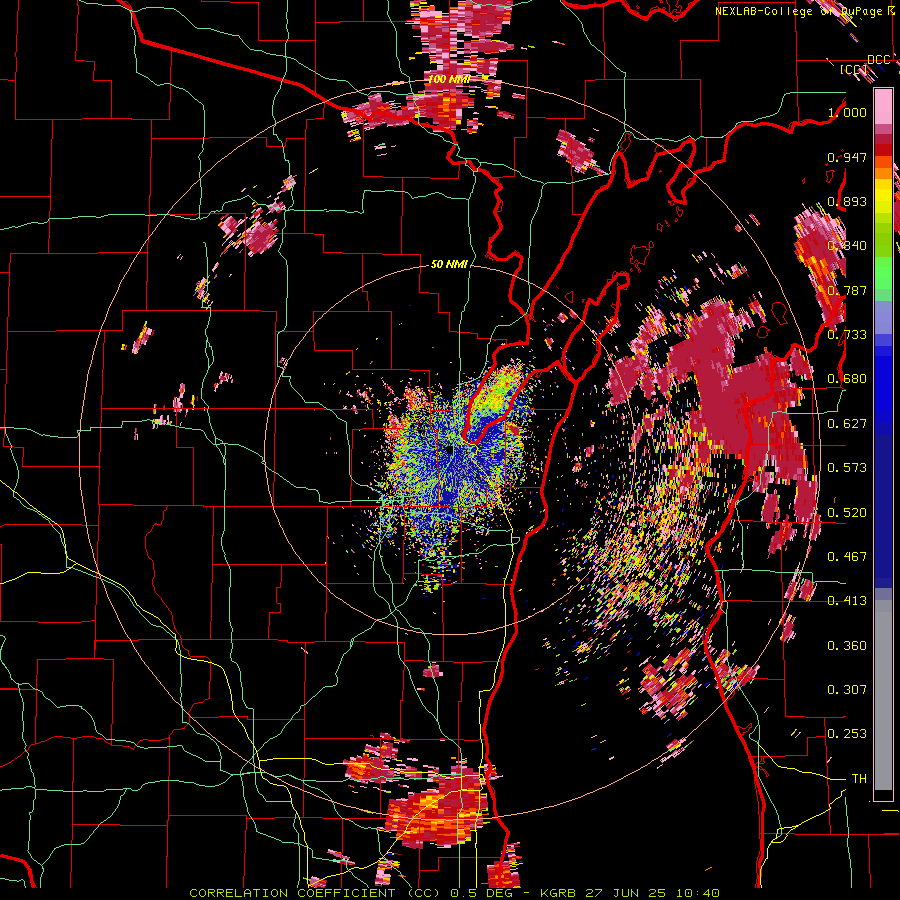Select the 0.520 scale value
The height and width of the screenshot is (900, 900).
(x=847, y=513)
